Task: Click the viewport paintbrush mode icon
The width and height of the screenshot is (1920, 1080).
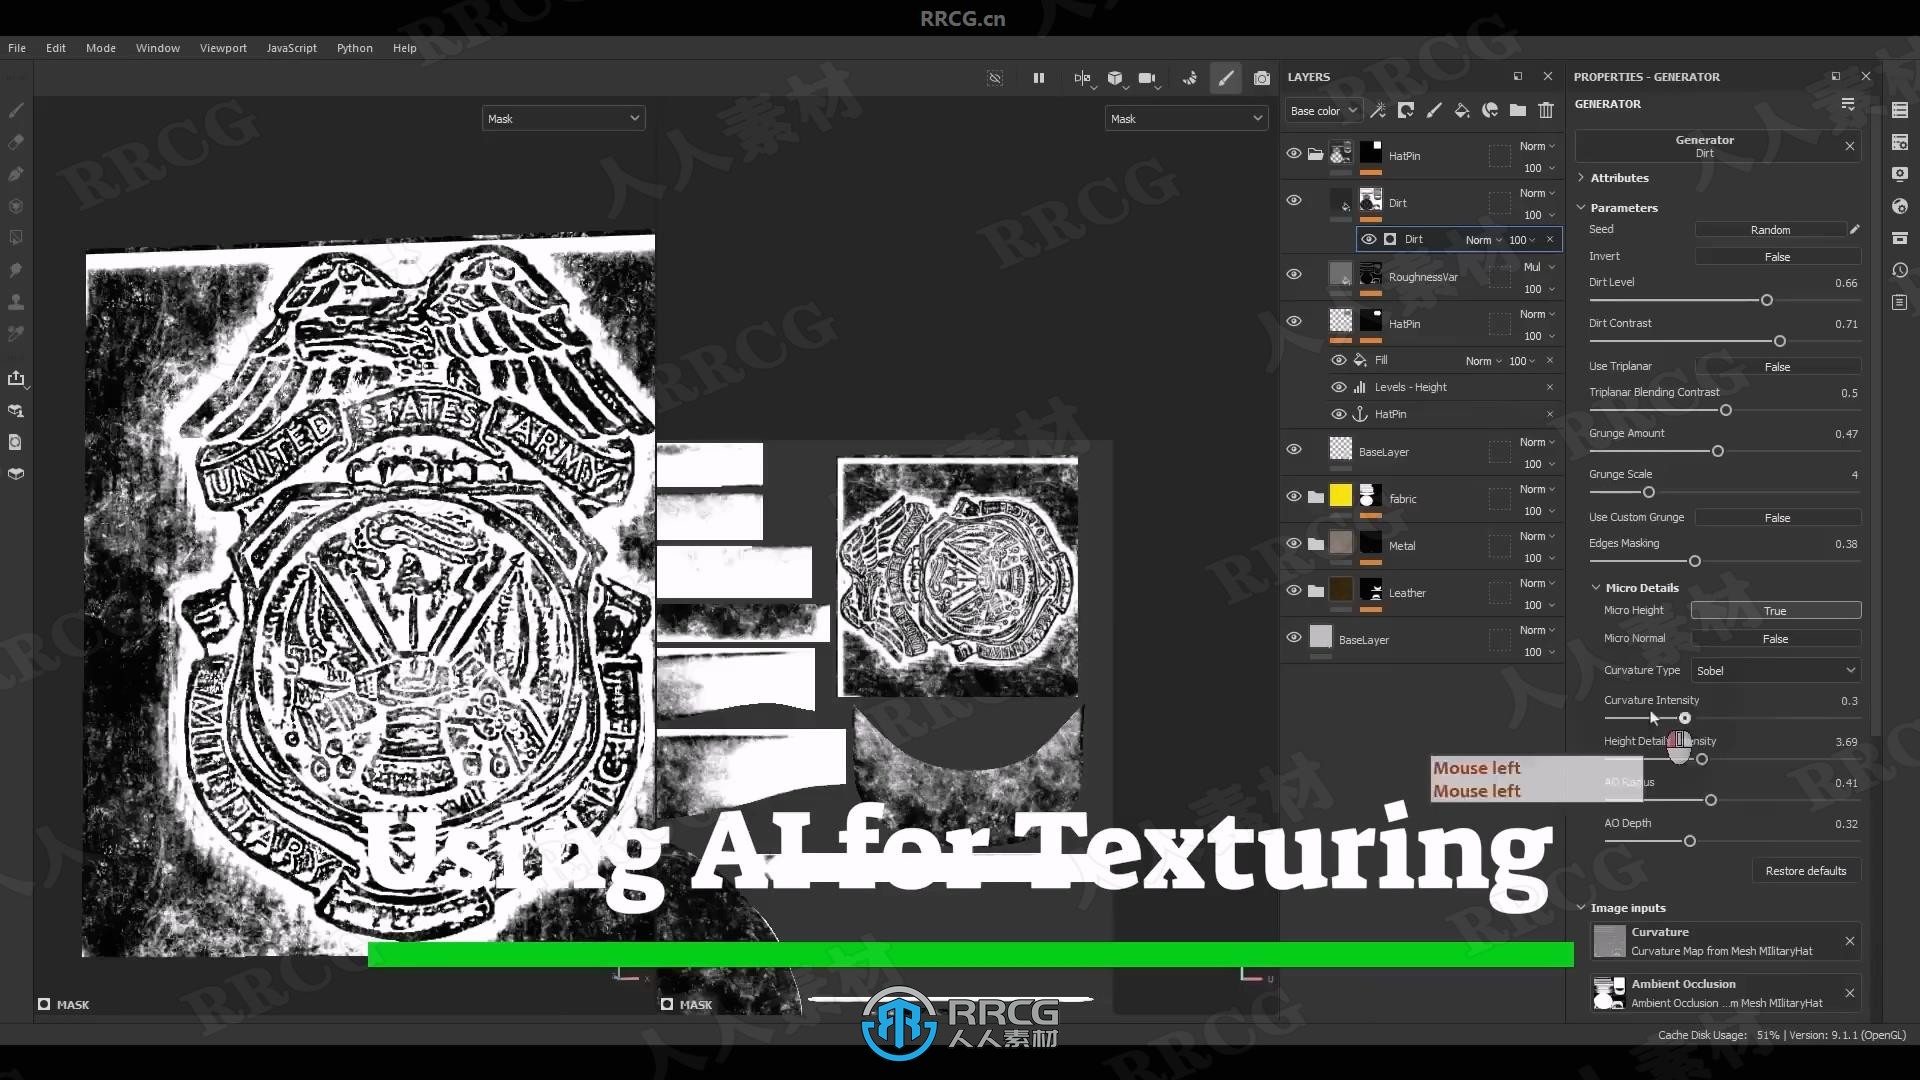Action: (1226, 78)
